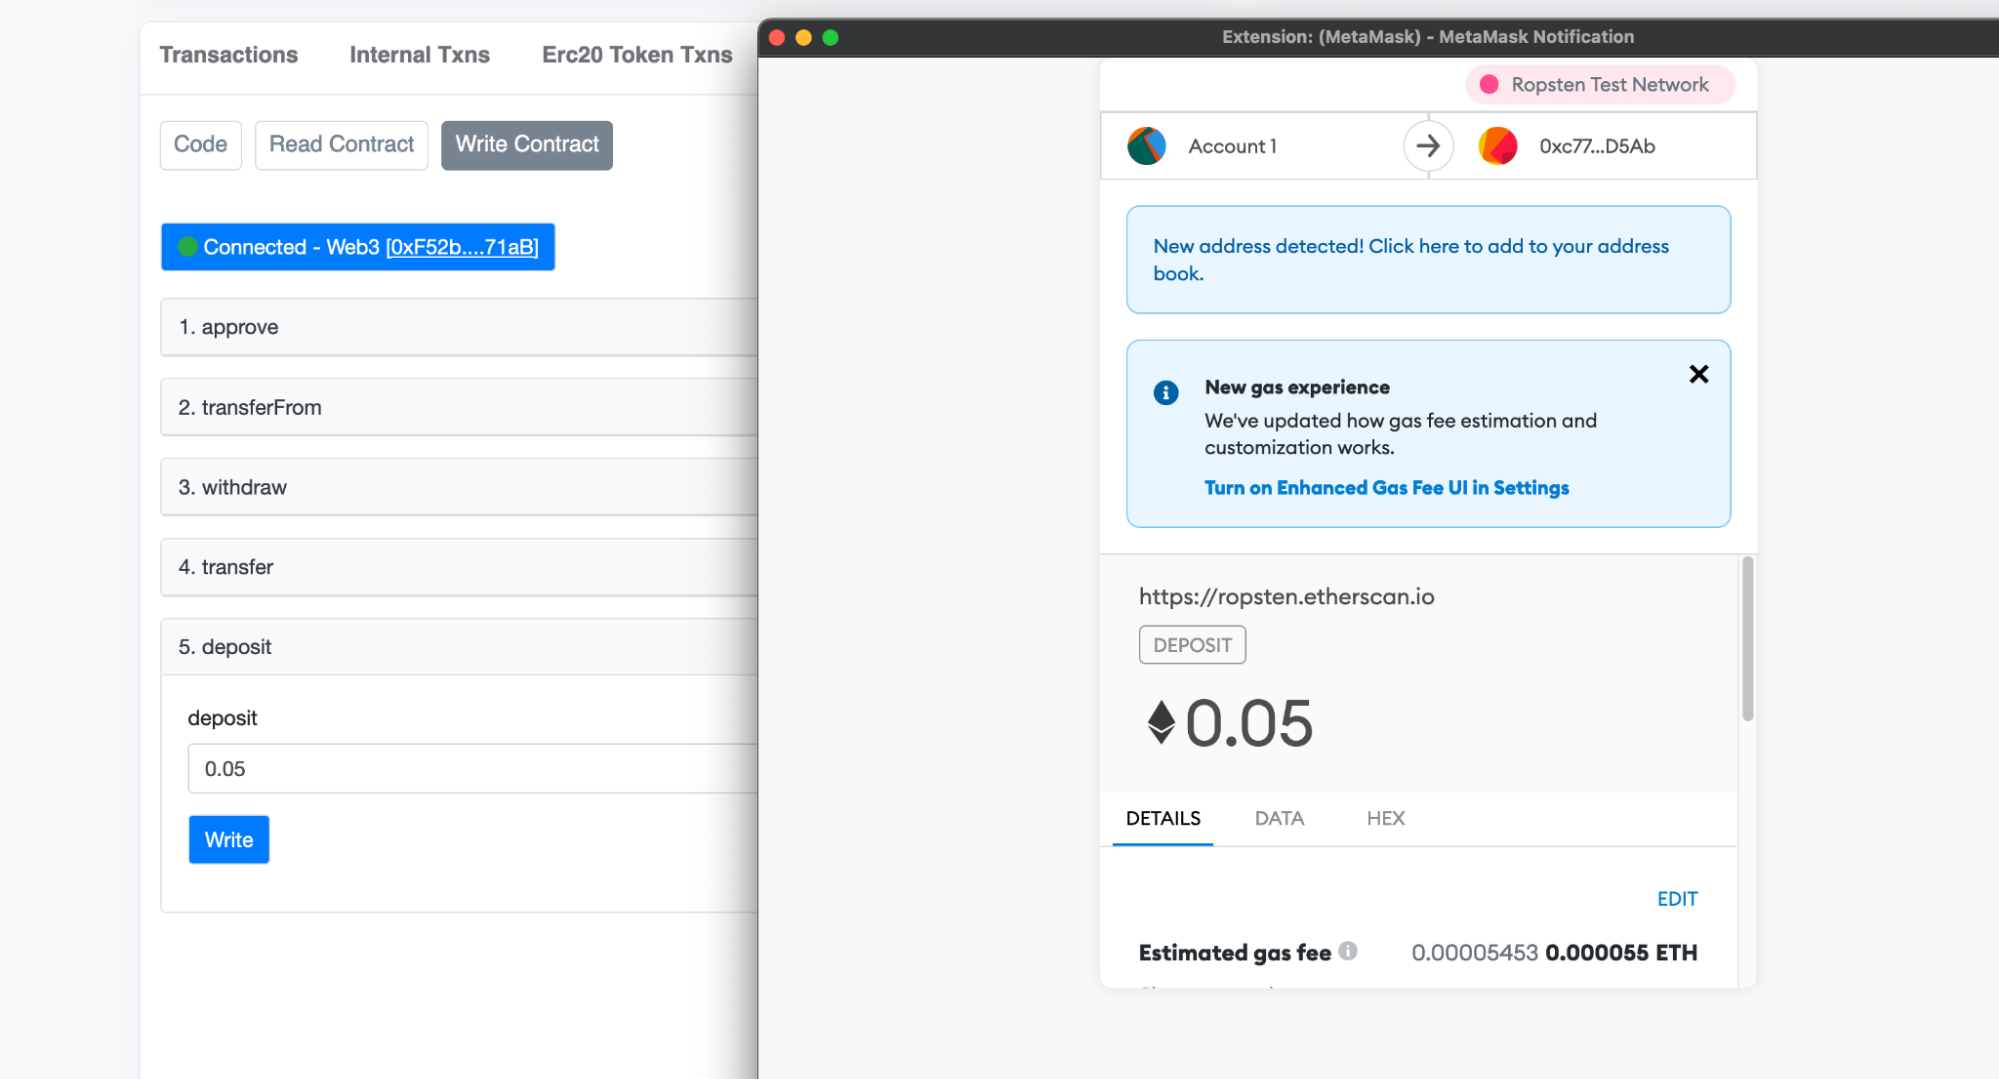Screen dimensions: 1999x1079
Task: Click the blue info icon in gas notice
Action: (x=1165, y=392)
